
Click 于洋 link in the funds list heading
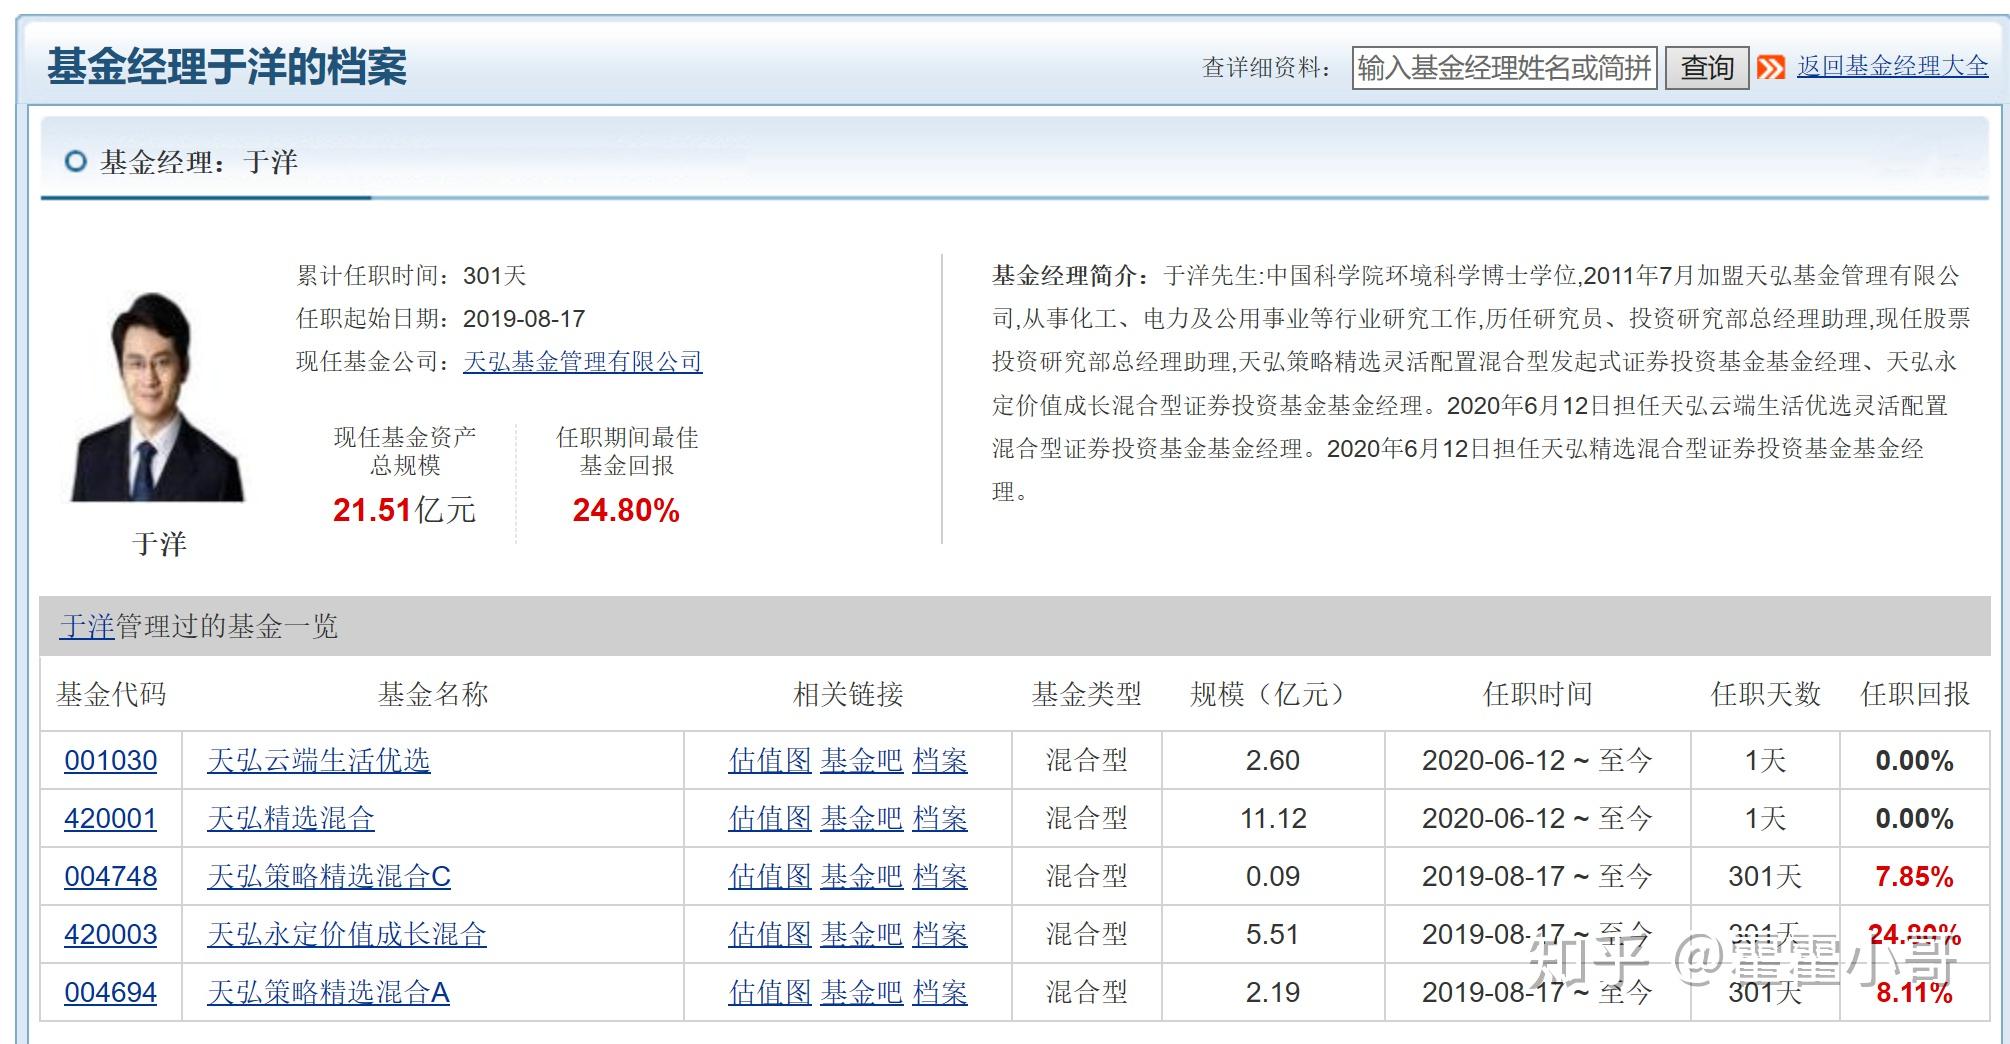87,627
